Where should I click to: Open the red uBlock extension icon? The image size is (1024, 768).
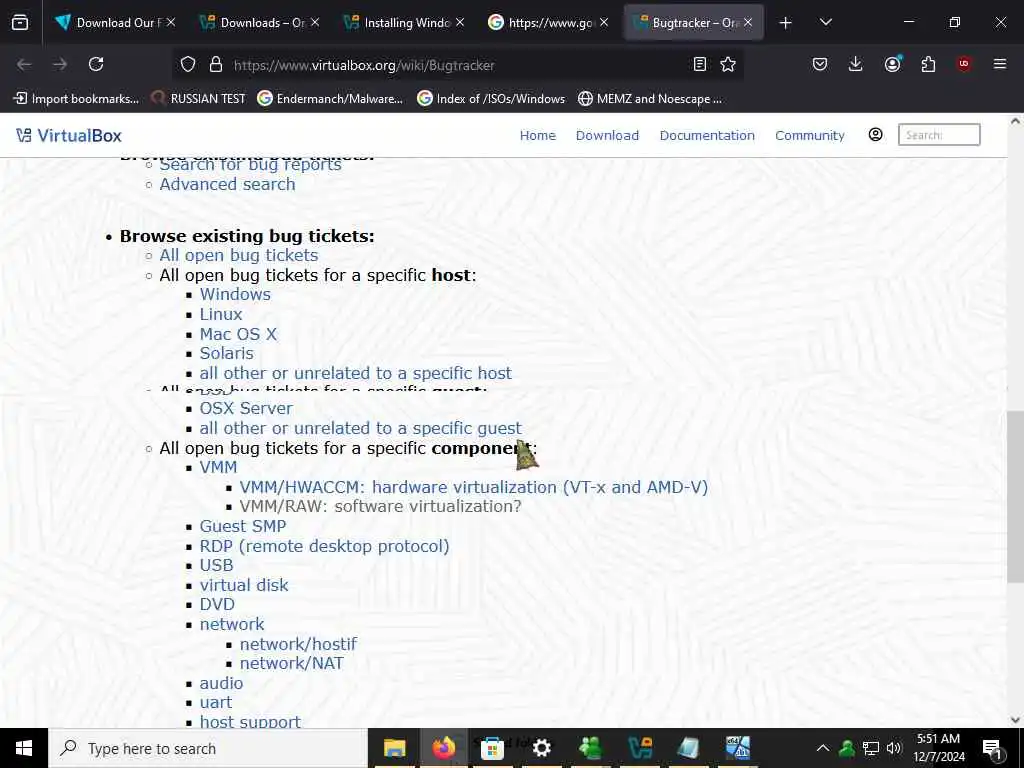(964, 64)
